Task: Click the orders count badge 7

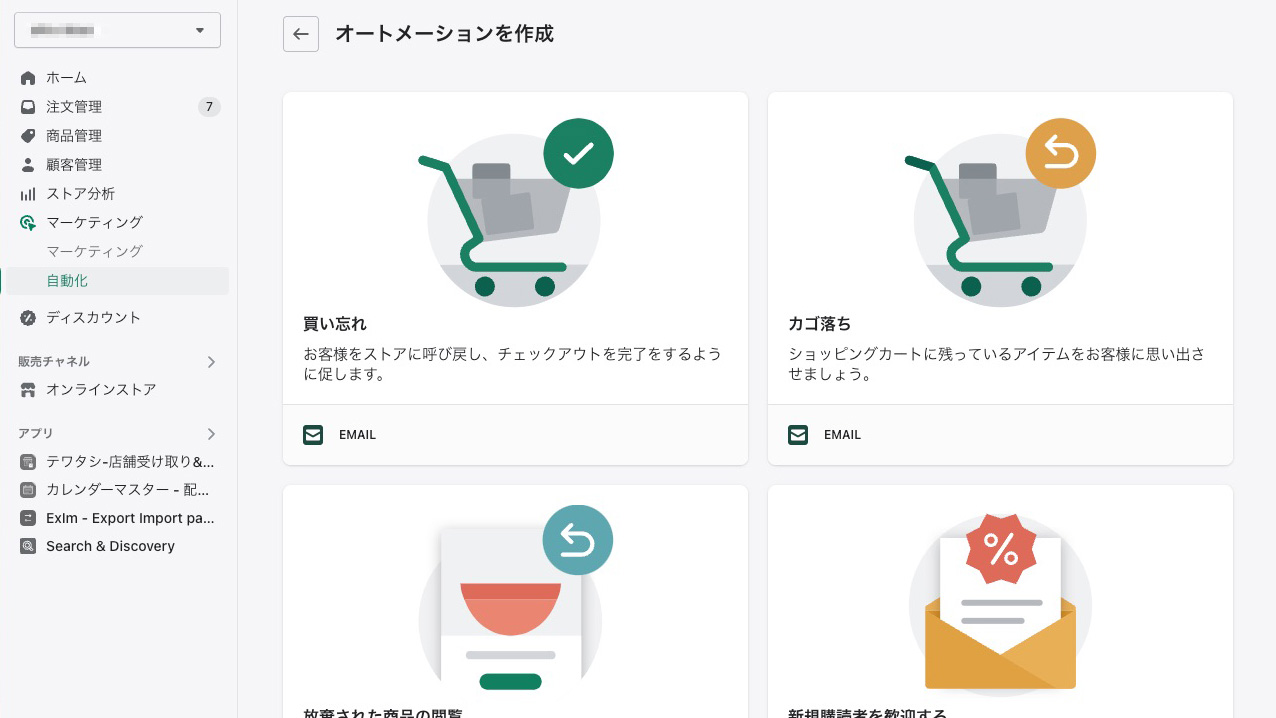Action: [x=209, y=107]
